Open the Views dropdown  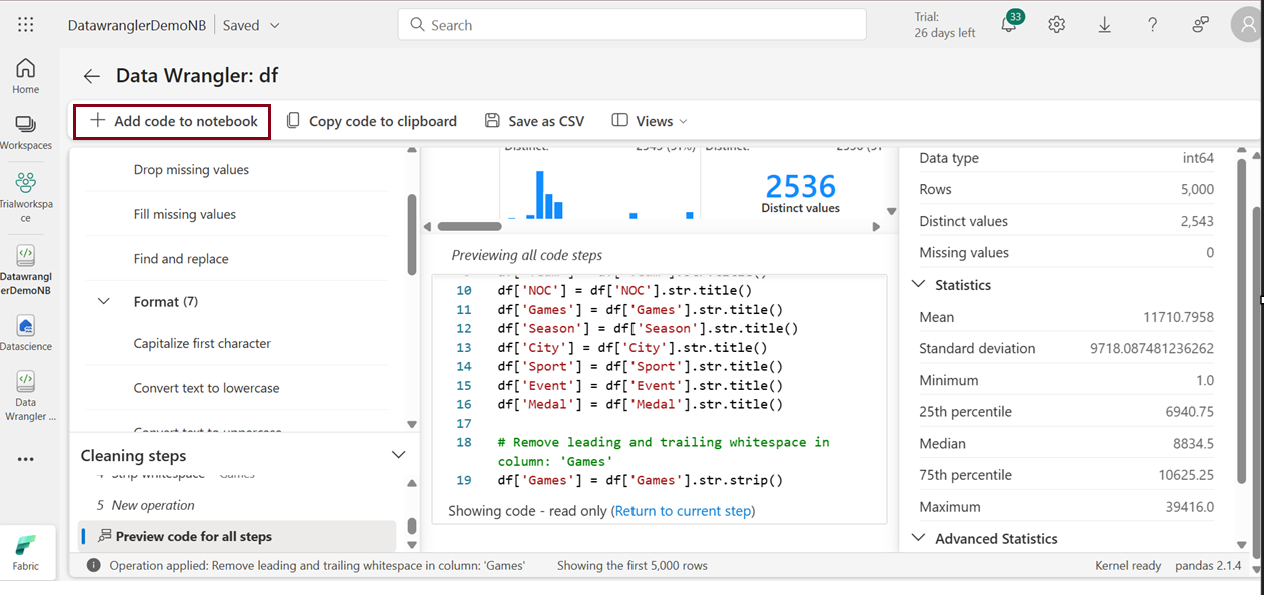pyautogui.click(x=650, y=121)
